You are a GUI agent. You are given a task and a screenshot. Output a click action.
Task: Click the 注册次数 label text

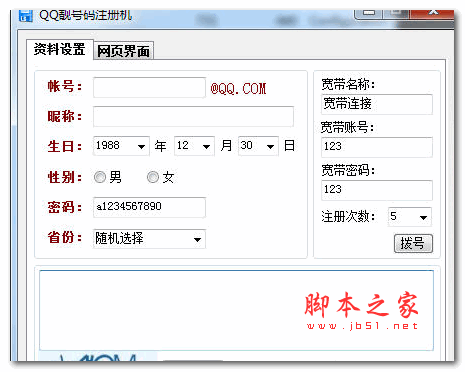(x=348, y=217)
